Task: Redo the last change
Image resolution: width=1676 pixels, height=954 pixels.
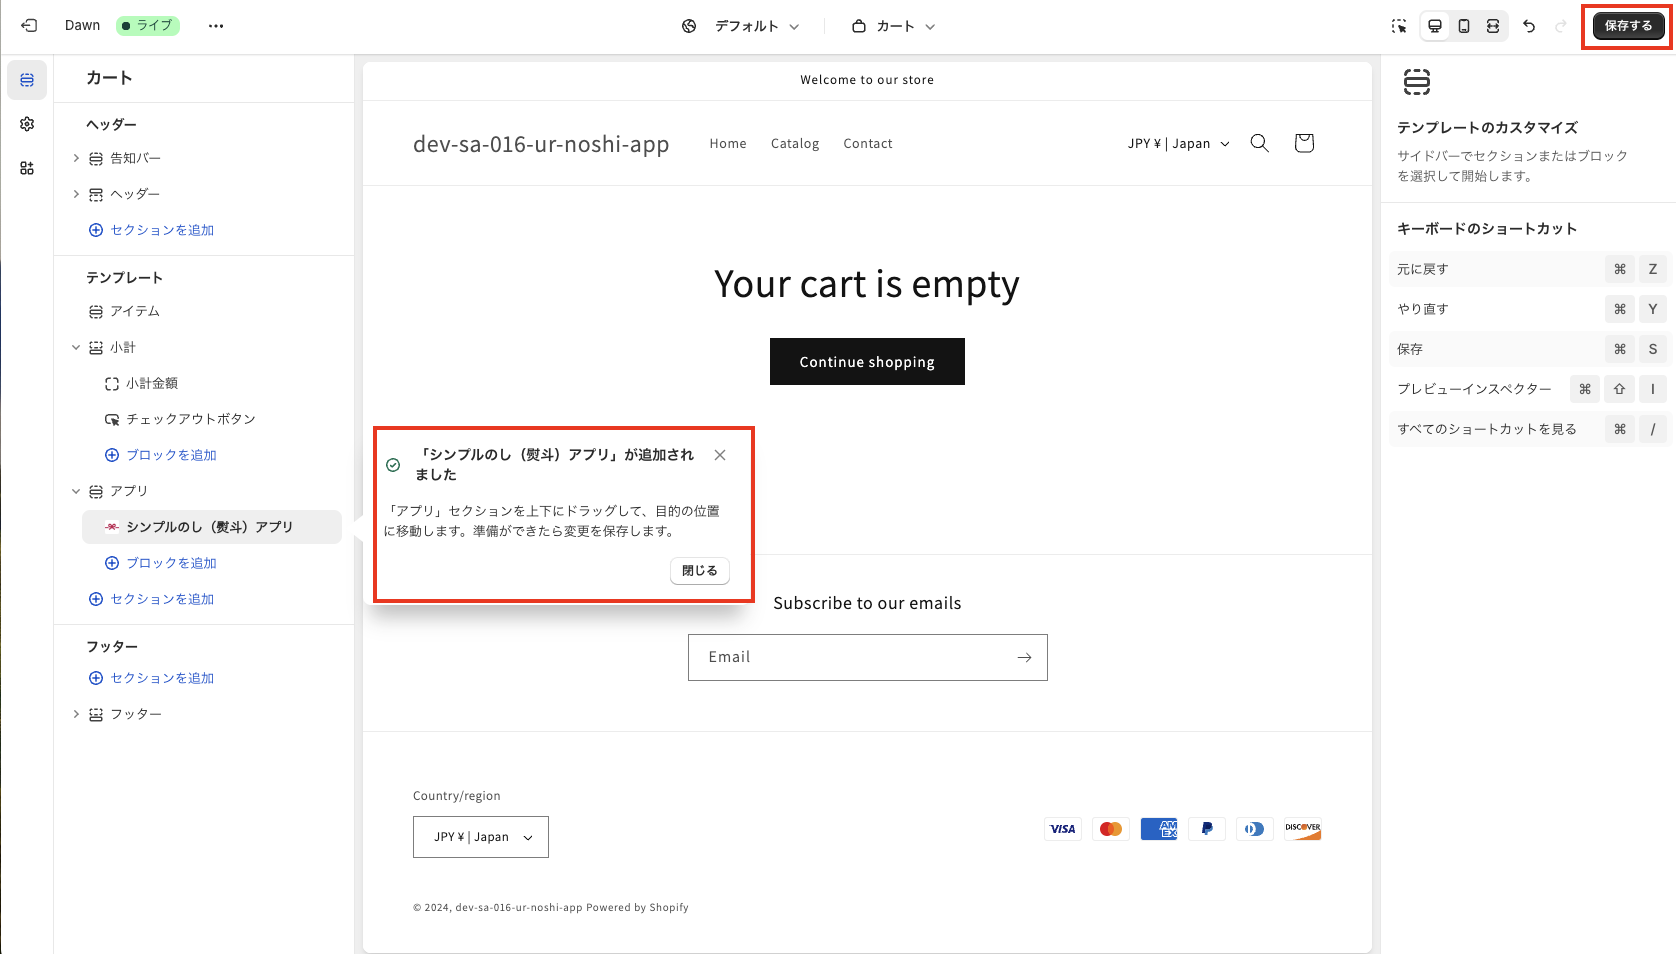Action: click(x=1560, y=26)
